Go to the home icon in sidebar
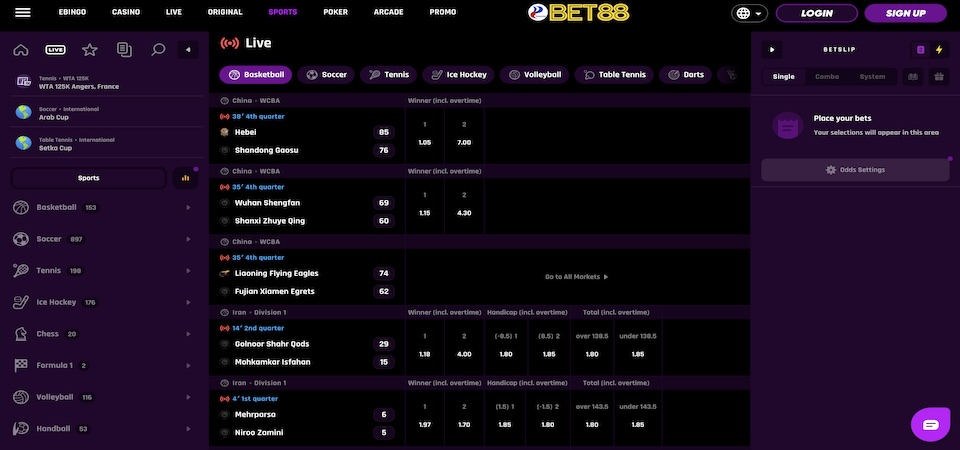 [21, 50]
